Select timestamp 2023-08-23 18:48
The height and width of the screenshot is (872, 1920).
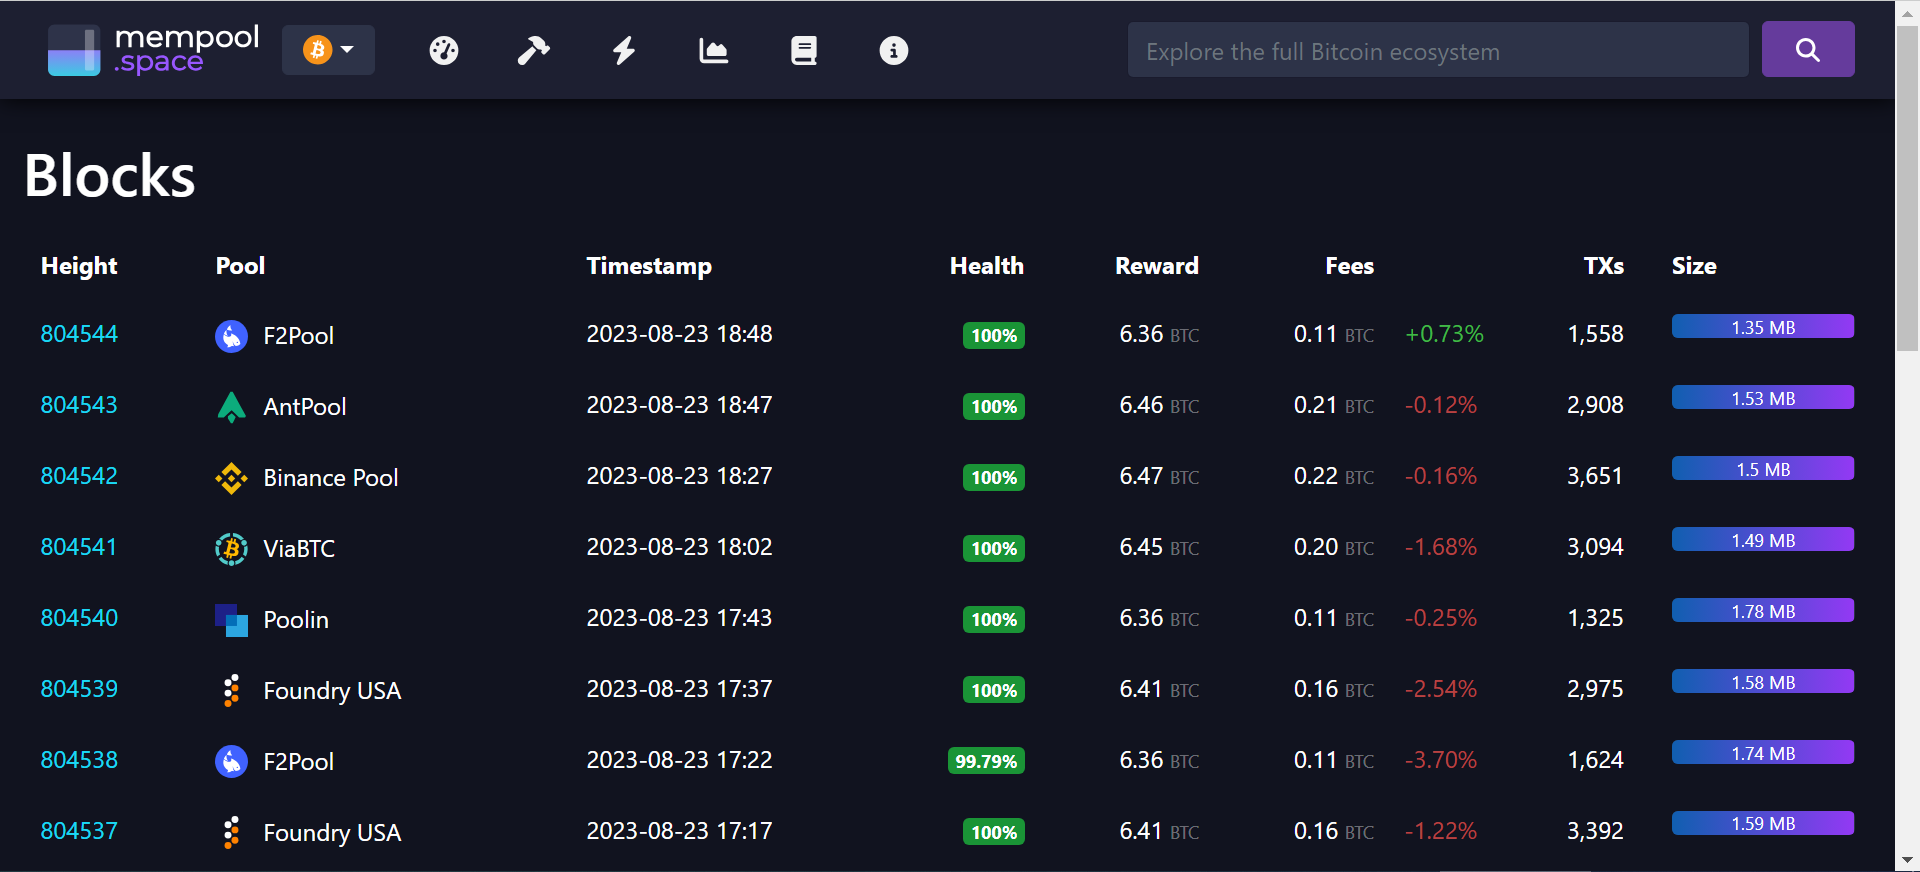pos(679,334)
